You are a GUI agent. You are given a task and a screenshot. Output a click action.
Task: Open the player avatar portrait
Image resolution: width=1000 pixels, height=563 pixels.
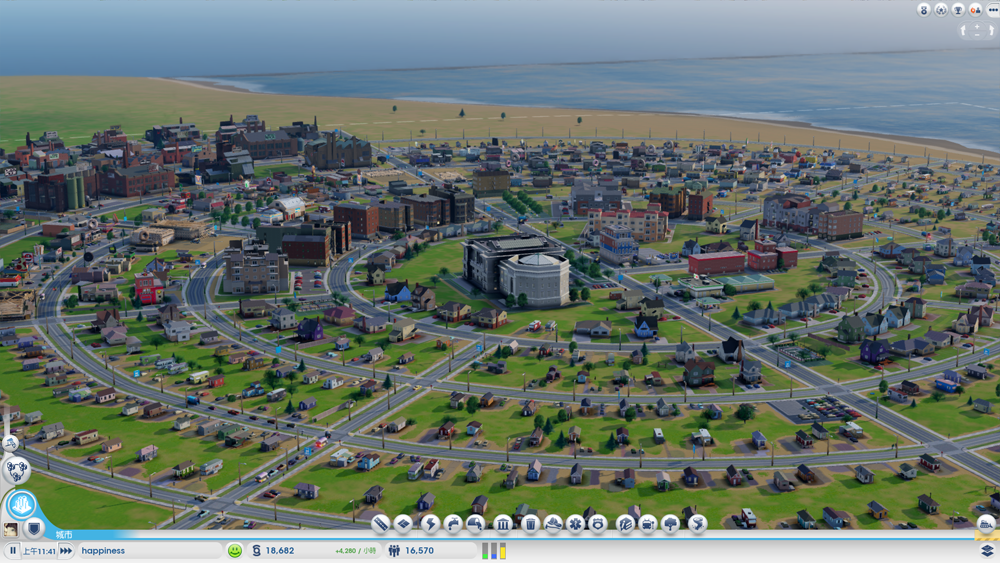(x=11, y=529)
